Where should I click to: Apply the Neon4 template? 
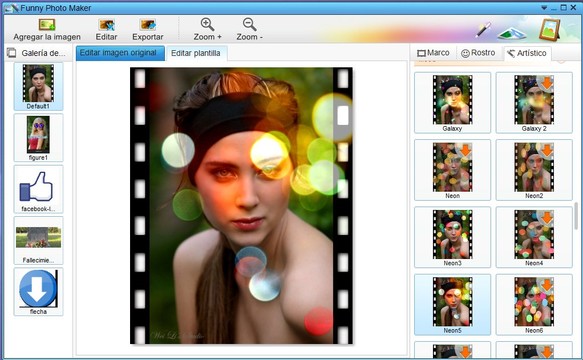tap(534, 237)
